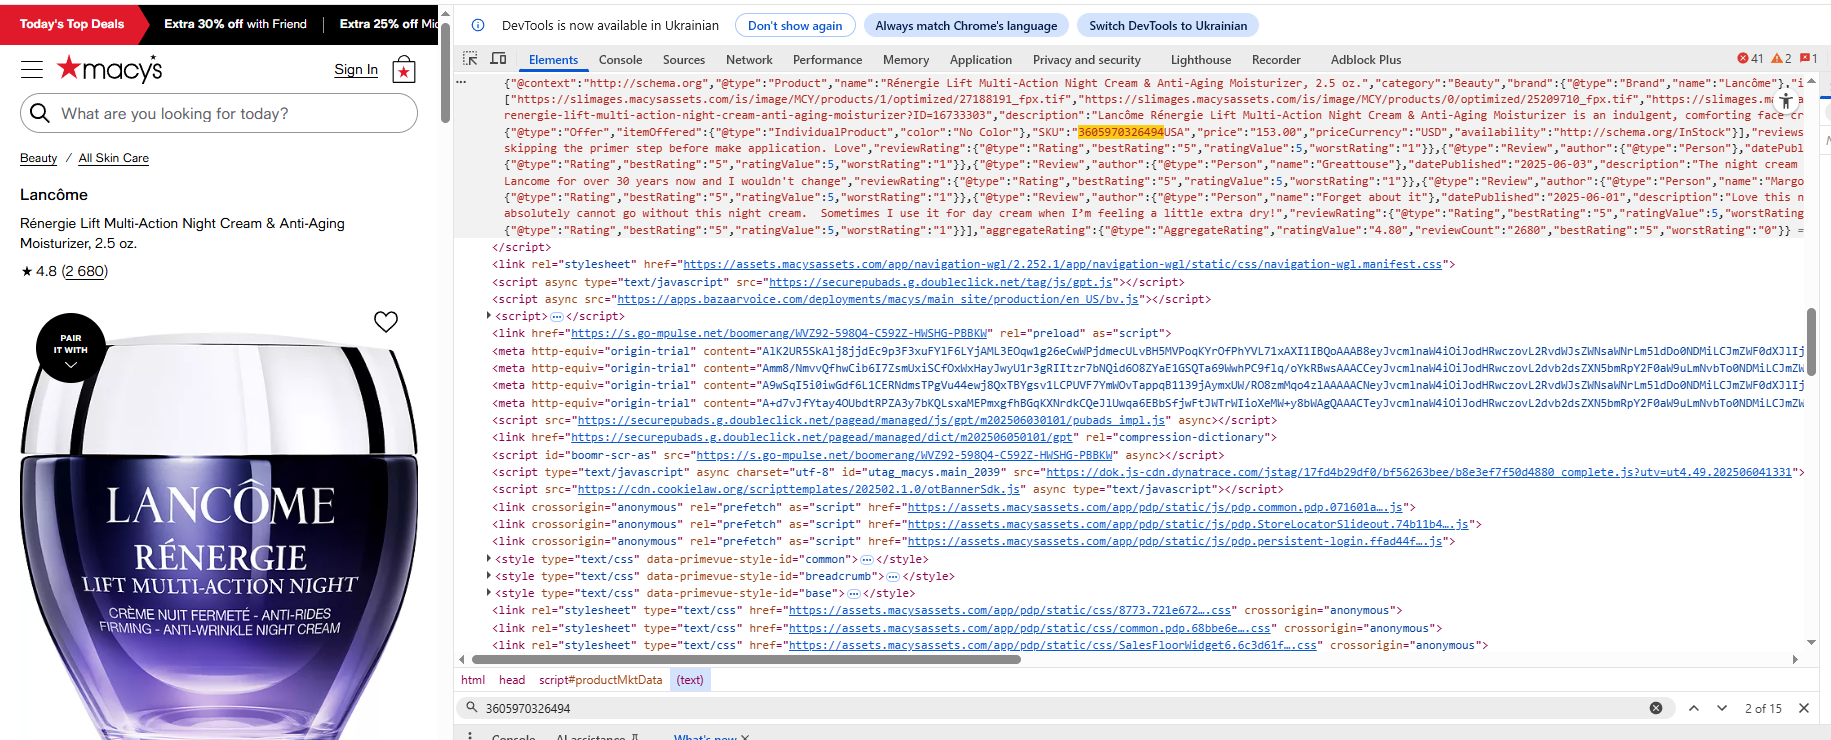Screen dimensions: 1831x740
Task: Go to next search match
Action: pos(1722,708)
